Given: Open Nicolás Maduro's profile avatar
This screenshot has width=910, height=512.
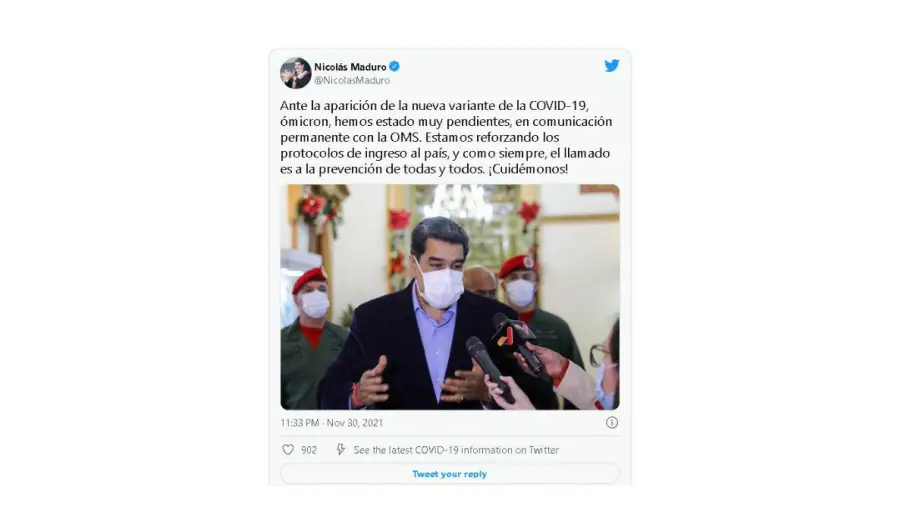Looking at the screenshot, I should click(296, 73).
